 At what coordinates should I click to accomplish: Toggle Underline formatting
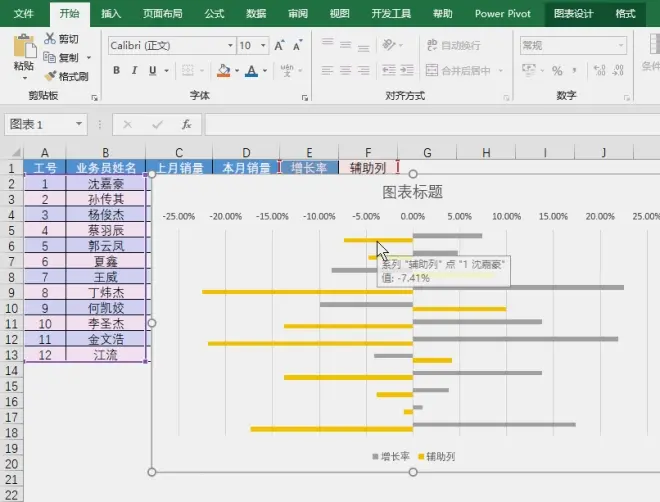(152, 70)
